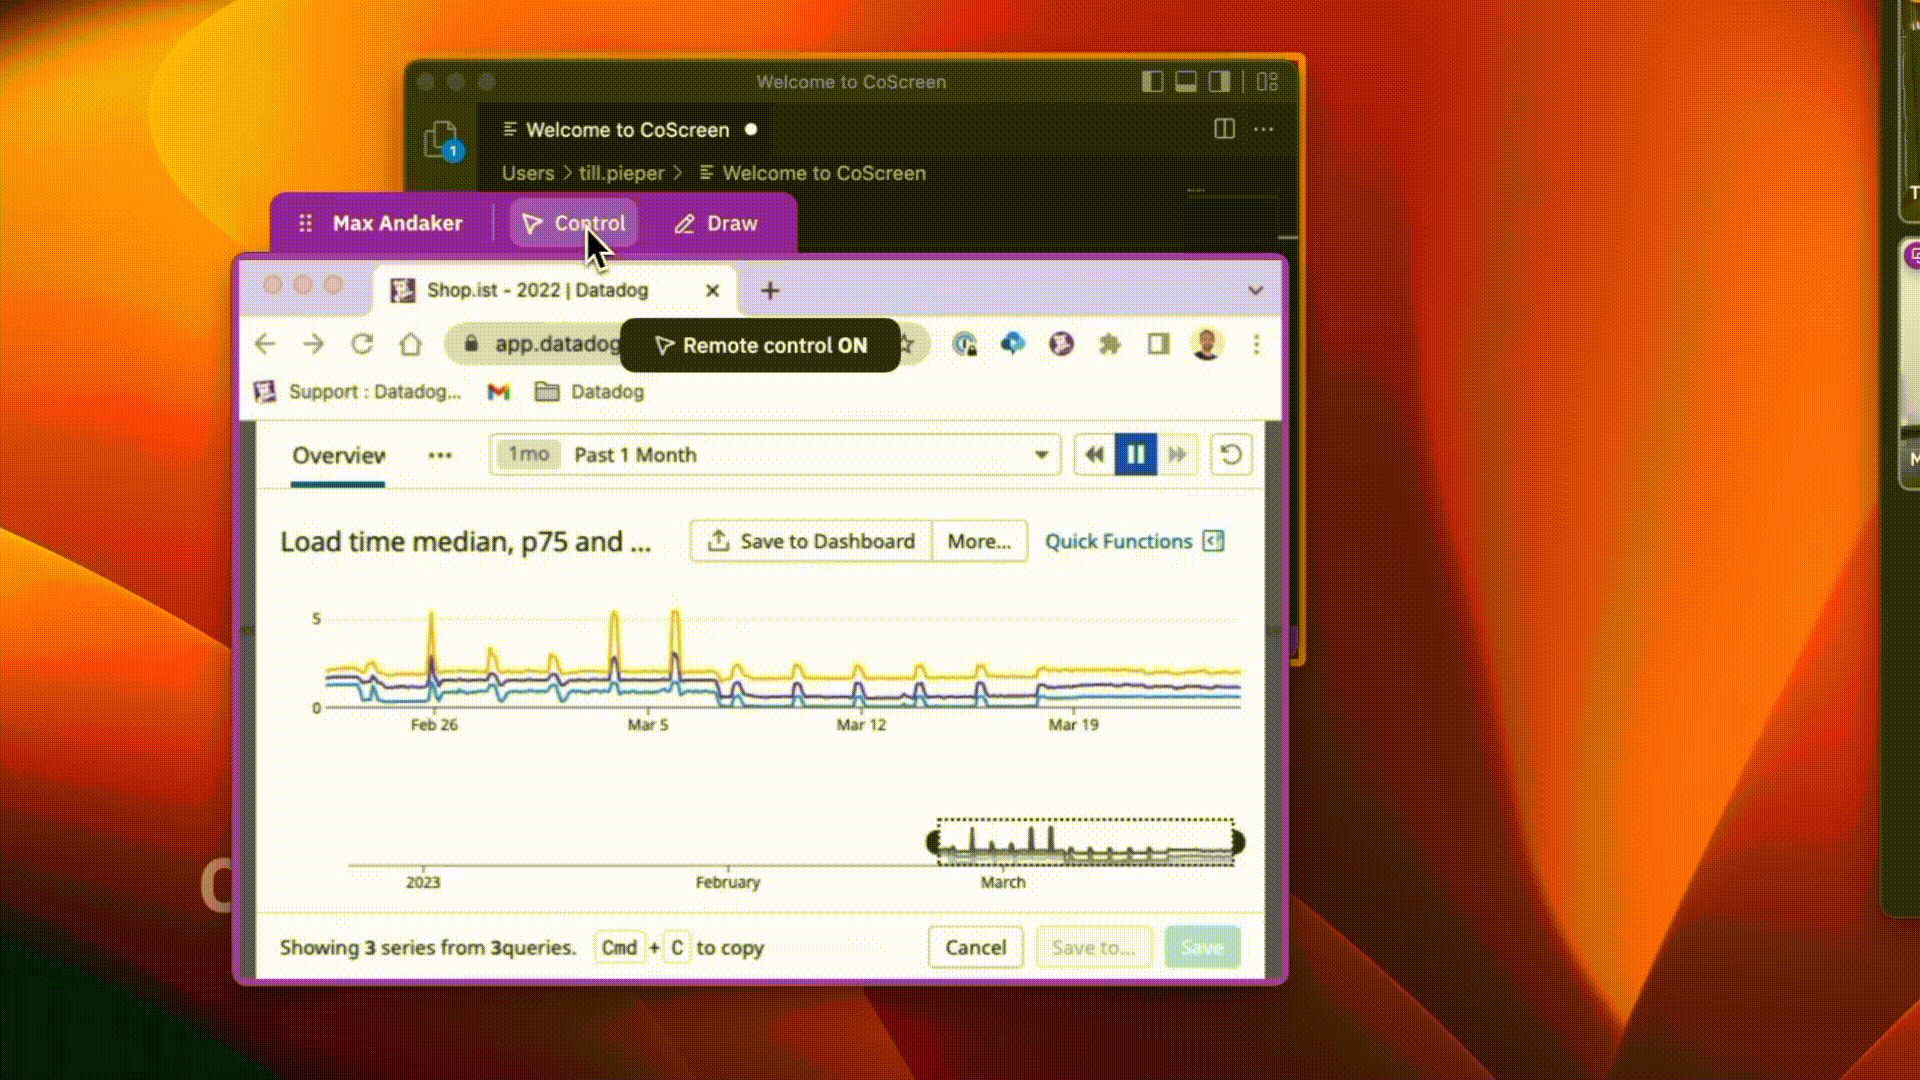Open the Explorer icon in VS Code sidebar
1920x1080 pixels.
coord(441,140)
